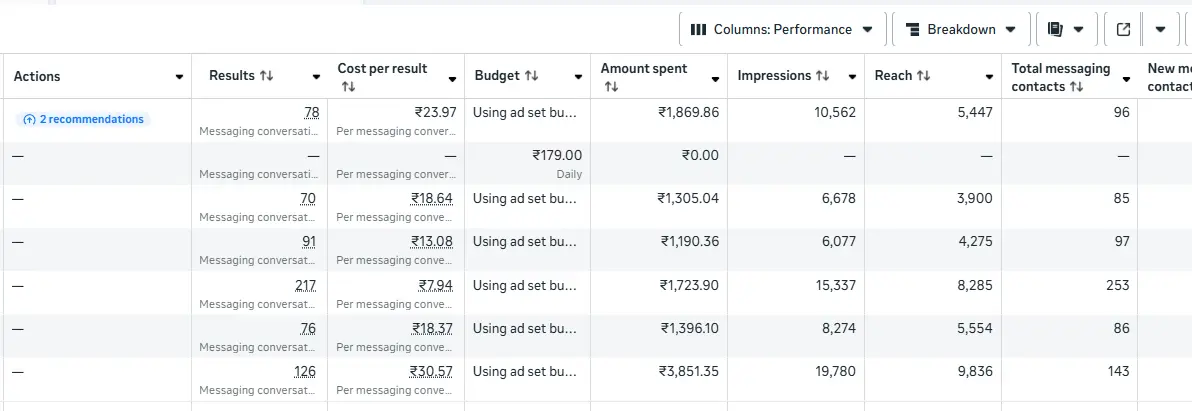Viewport: 1192px width, 411px height.
Task: Sort table by Results using sort arrows
Action: click(x=266, y=76)
